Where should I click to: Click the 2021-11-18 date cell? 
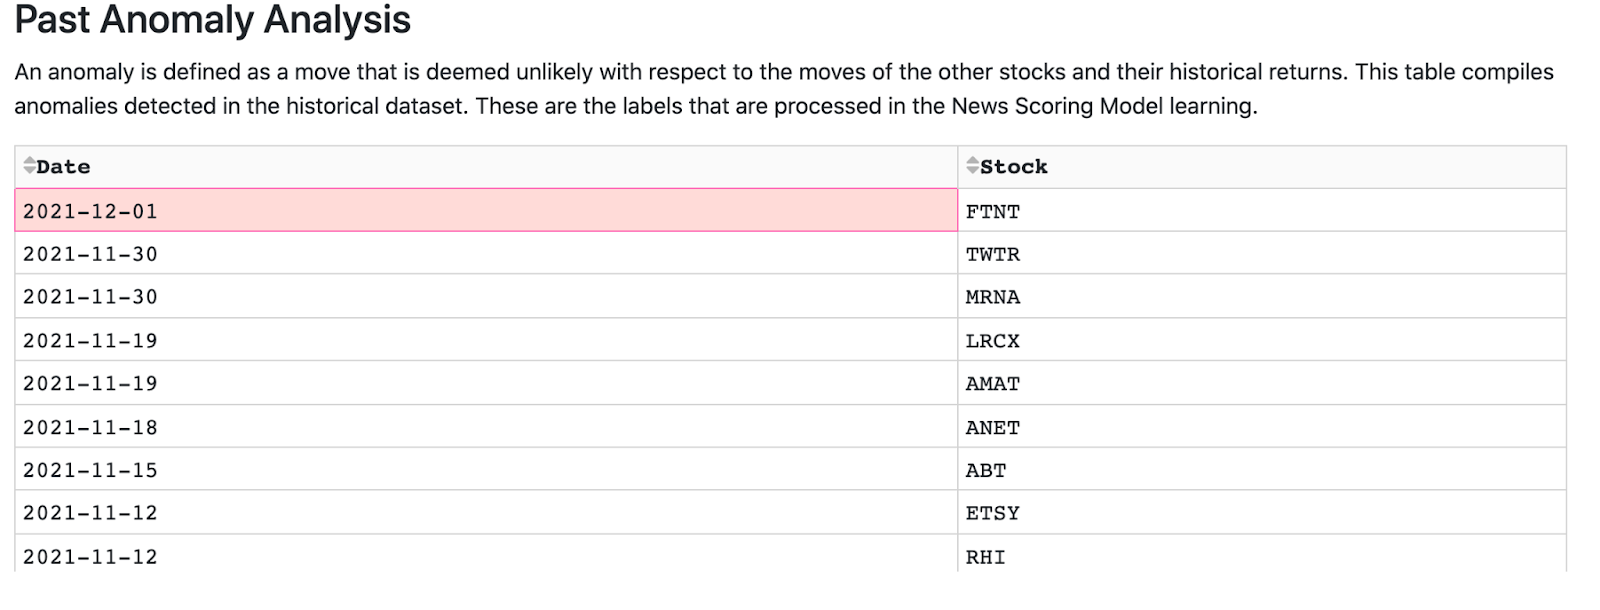tap(90, 428)
